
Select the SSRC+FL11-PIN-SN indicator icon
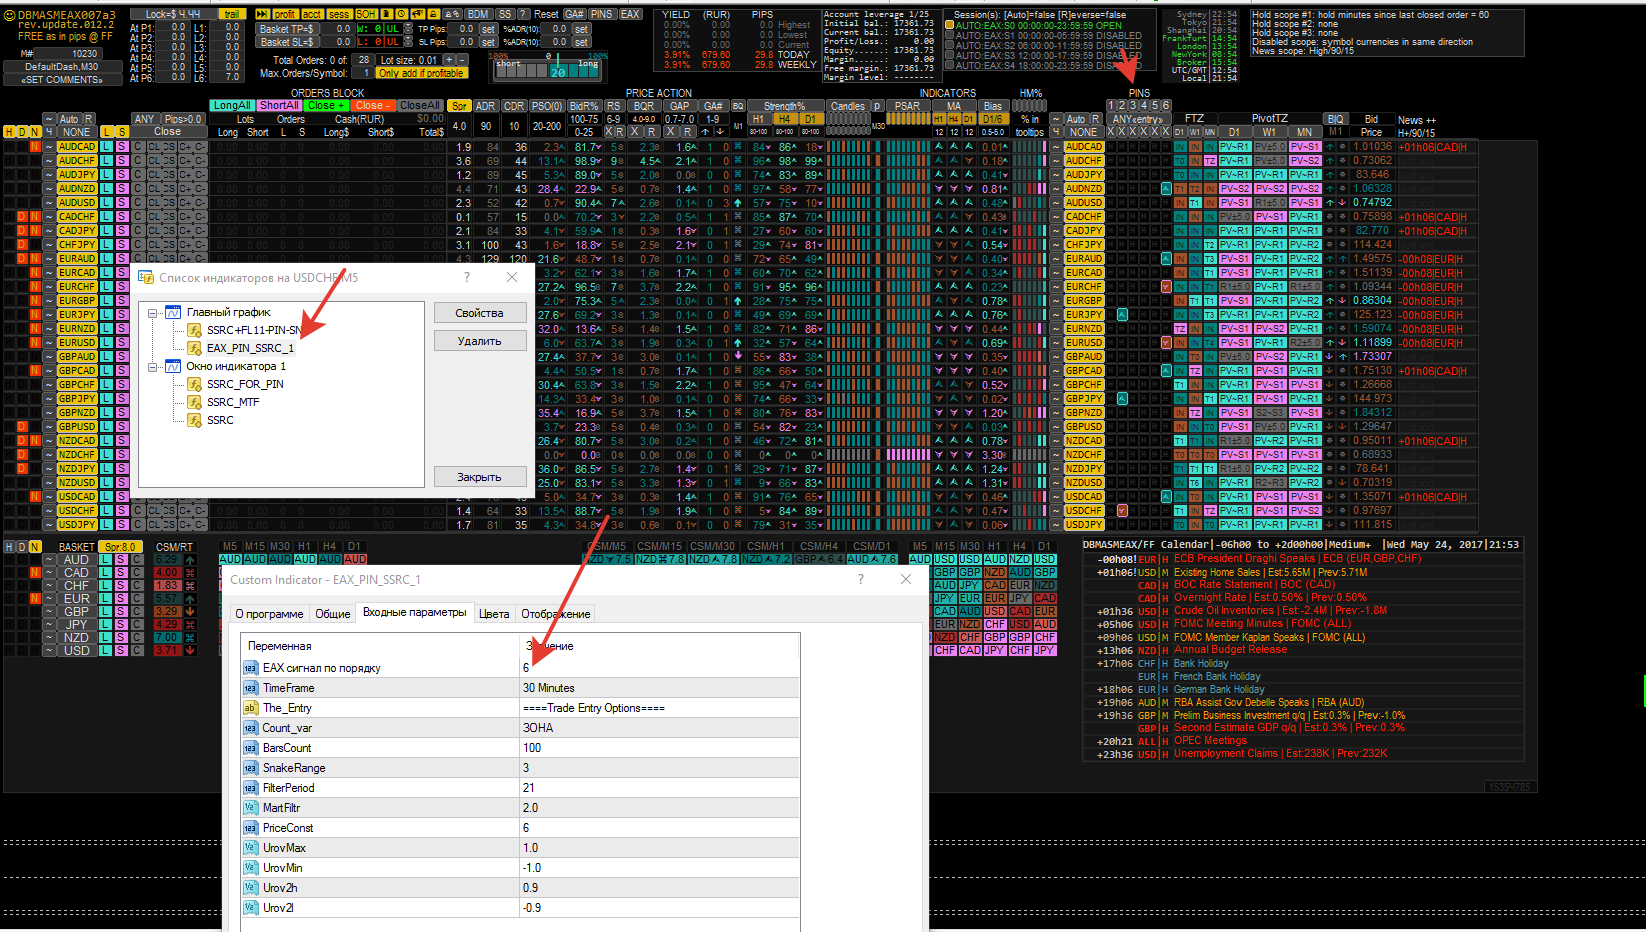[x=195, y=330]
